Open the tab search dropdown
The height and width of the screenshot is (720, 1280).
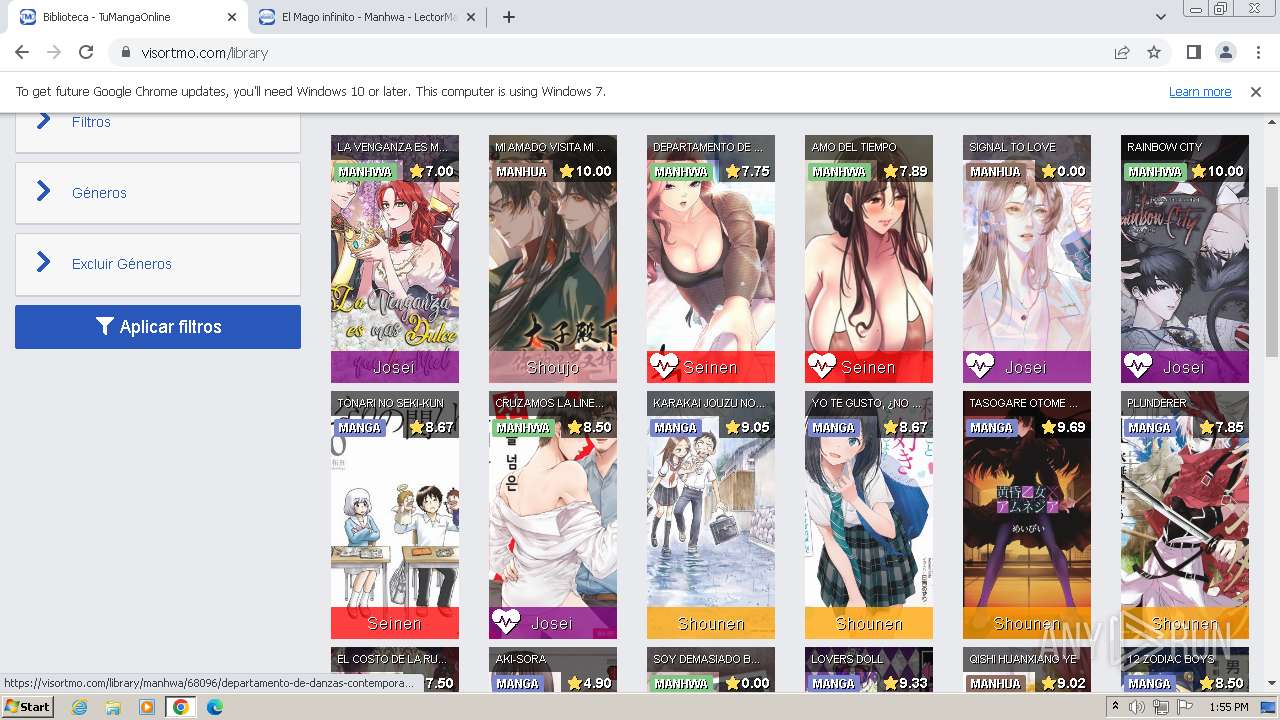(1161, 17)
